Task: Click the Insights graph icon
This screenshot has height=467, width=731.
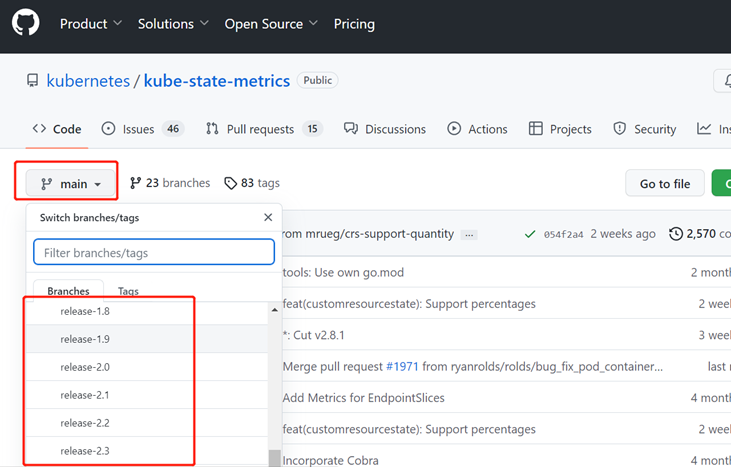Action: (703, 129)
